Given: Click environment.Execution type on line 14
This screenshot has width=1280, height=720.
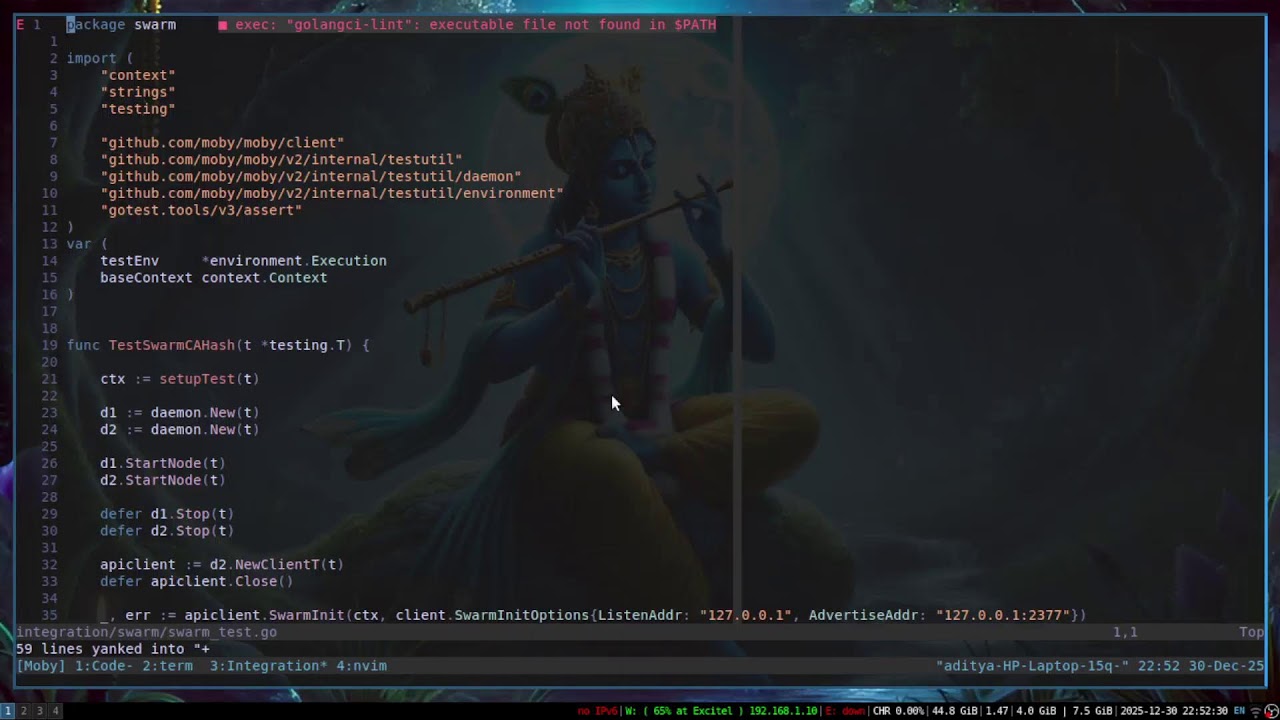Looking at the screenshot, I should [x=298, y=261].
